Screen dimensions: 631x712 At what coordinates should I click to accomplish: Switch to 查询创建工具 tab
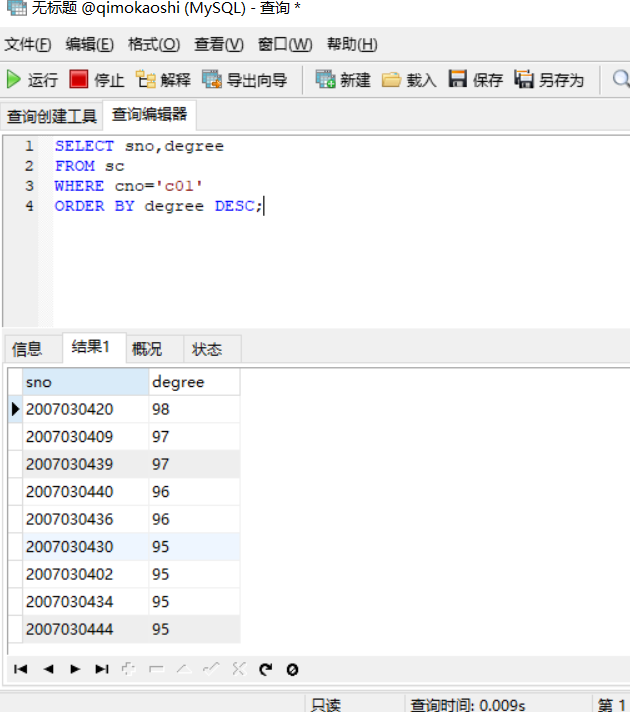click(x=52, y=116)
